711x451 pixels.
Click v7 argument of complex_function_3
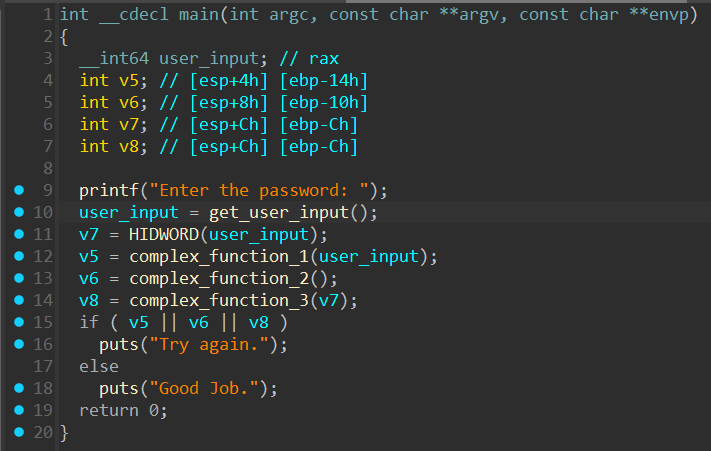point(329,301)
